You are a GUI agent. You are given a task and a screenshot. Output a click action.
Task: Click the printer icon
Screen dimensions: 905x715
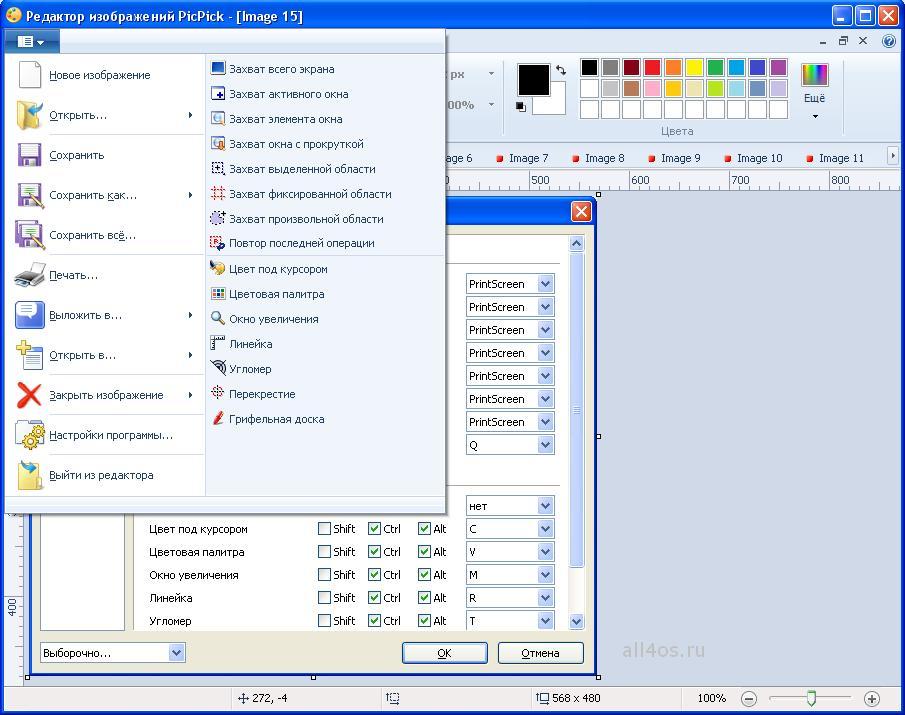click(x=29, y=275)
